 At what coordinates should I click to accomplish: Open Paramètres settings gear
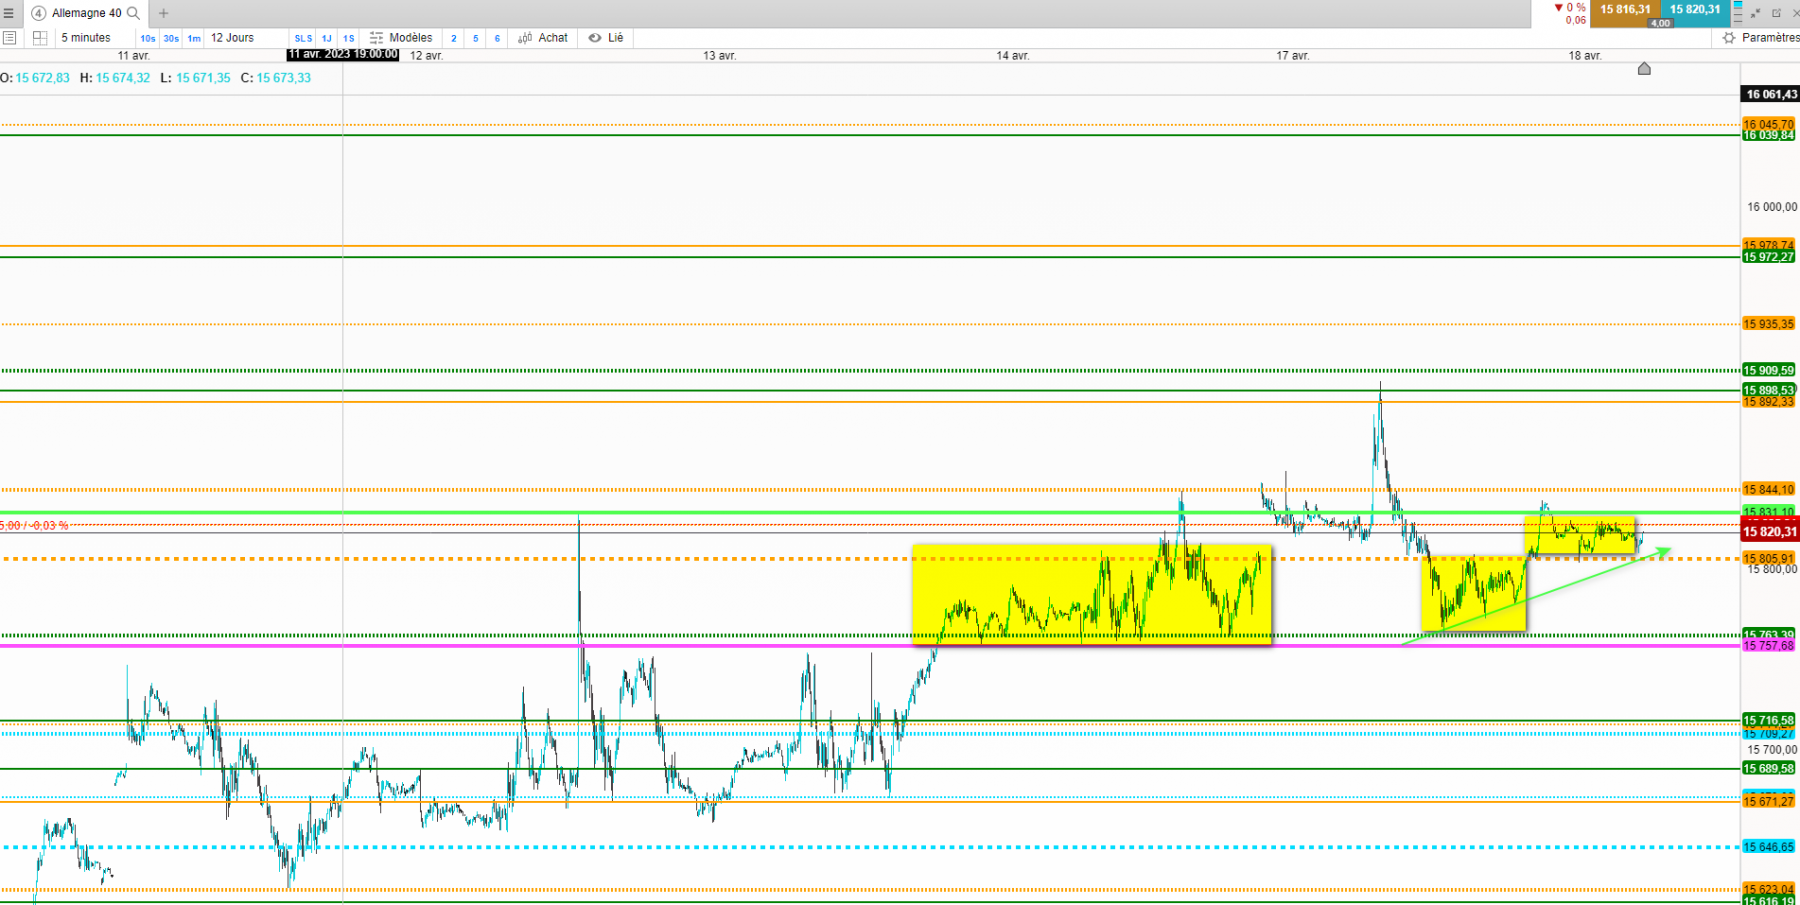tap(1760, 38)
